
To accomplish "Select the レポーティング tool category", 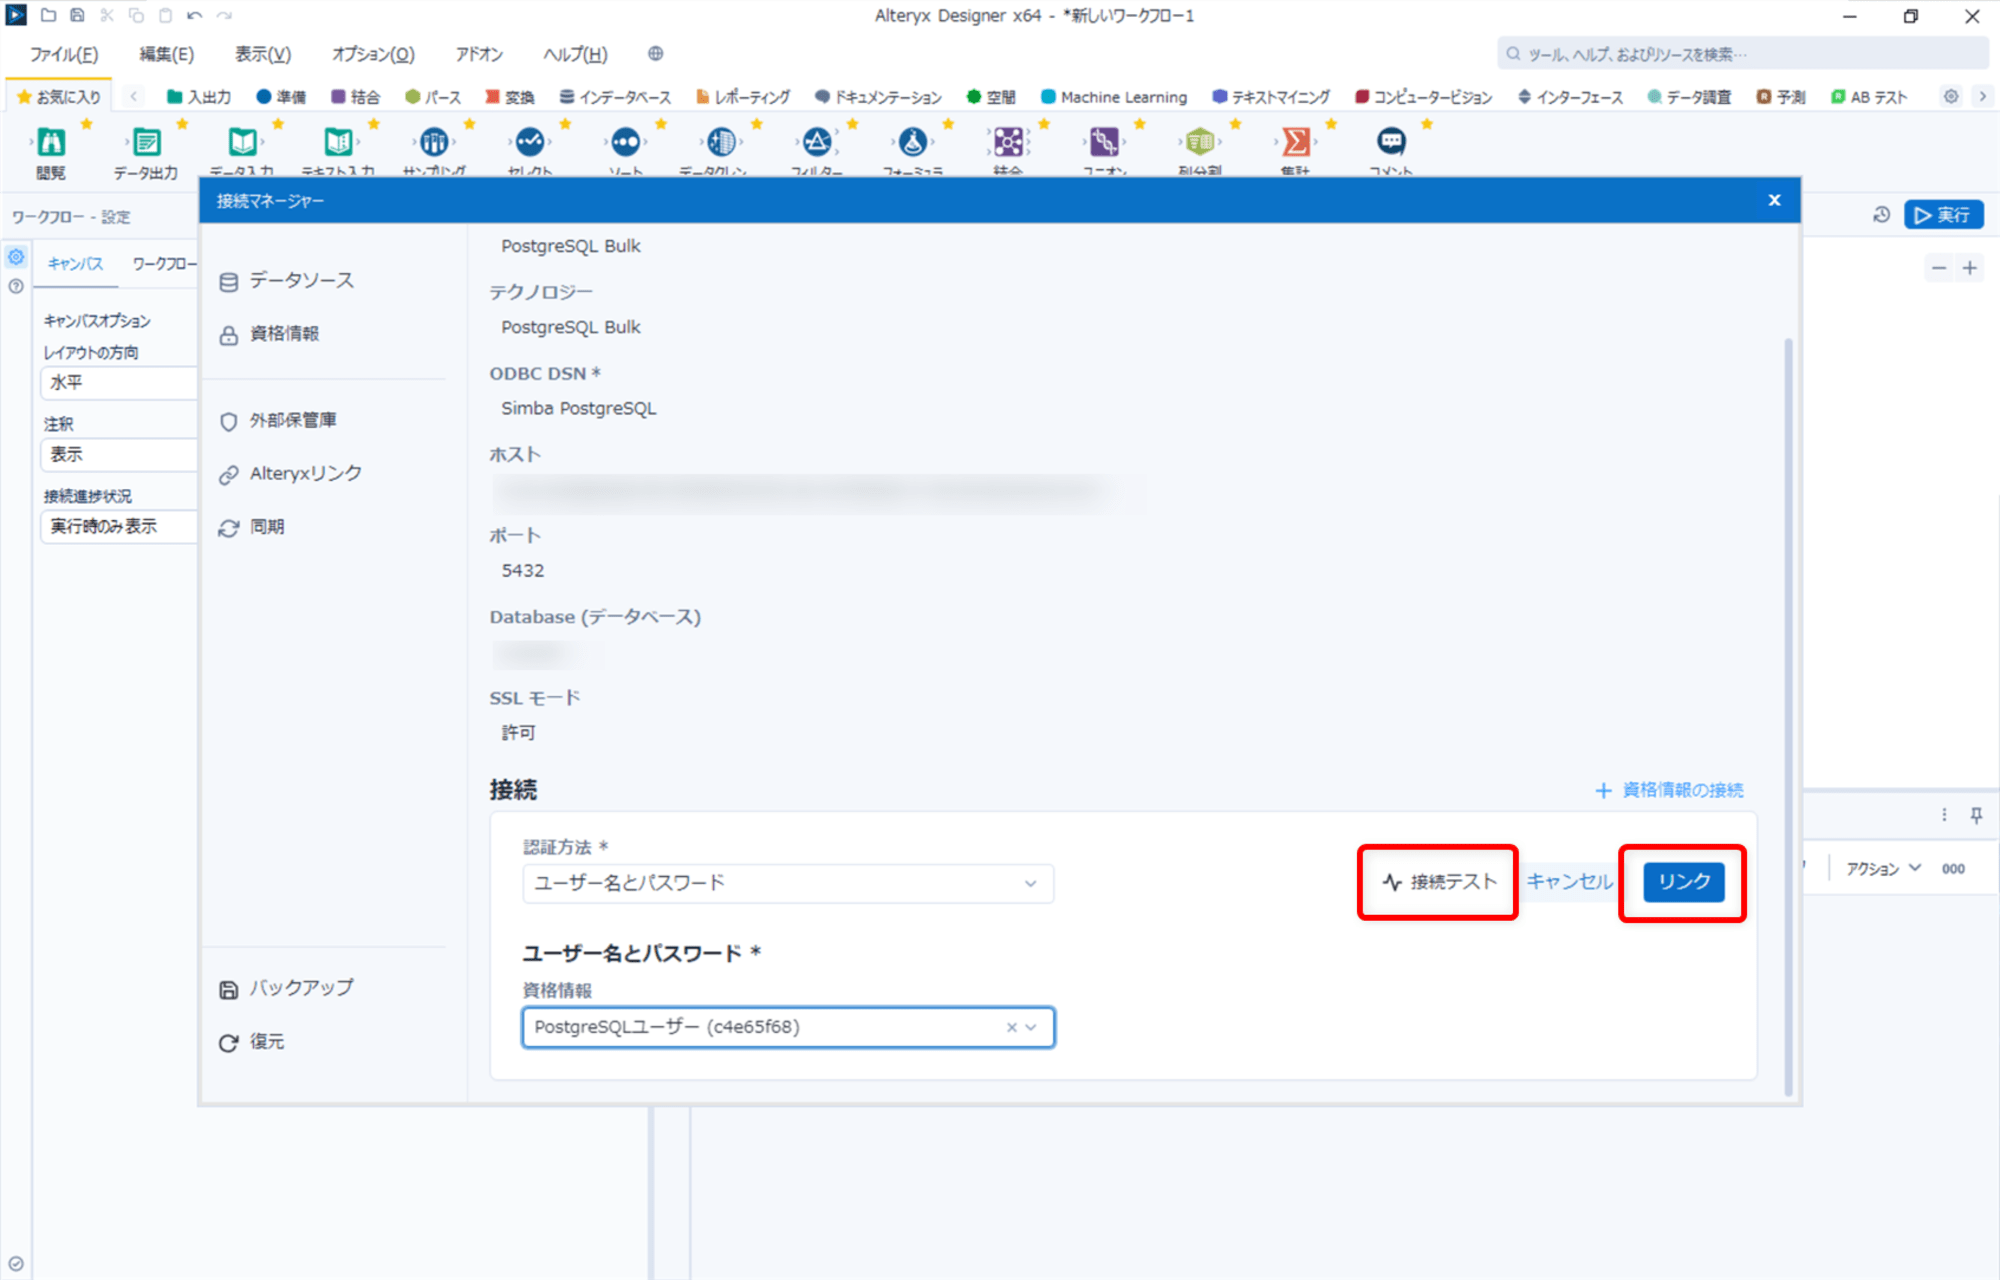I will 743,97.
